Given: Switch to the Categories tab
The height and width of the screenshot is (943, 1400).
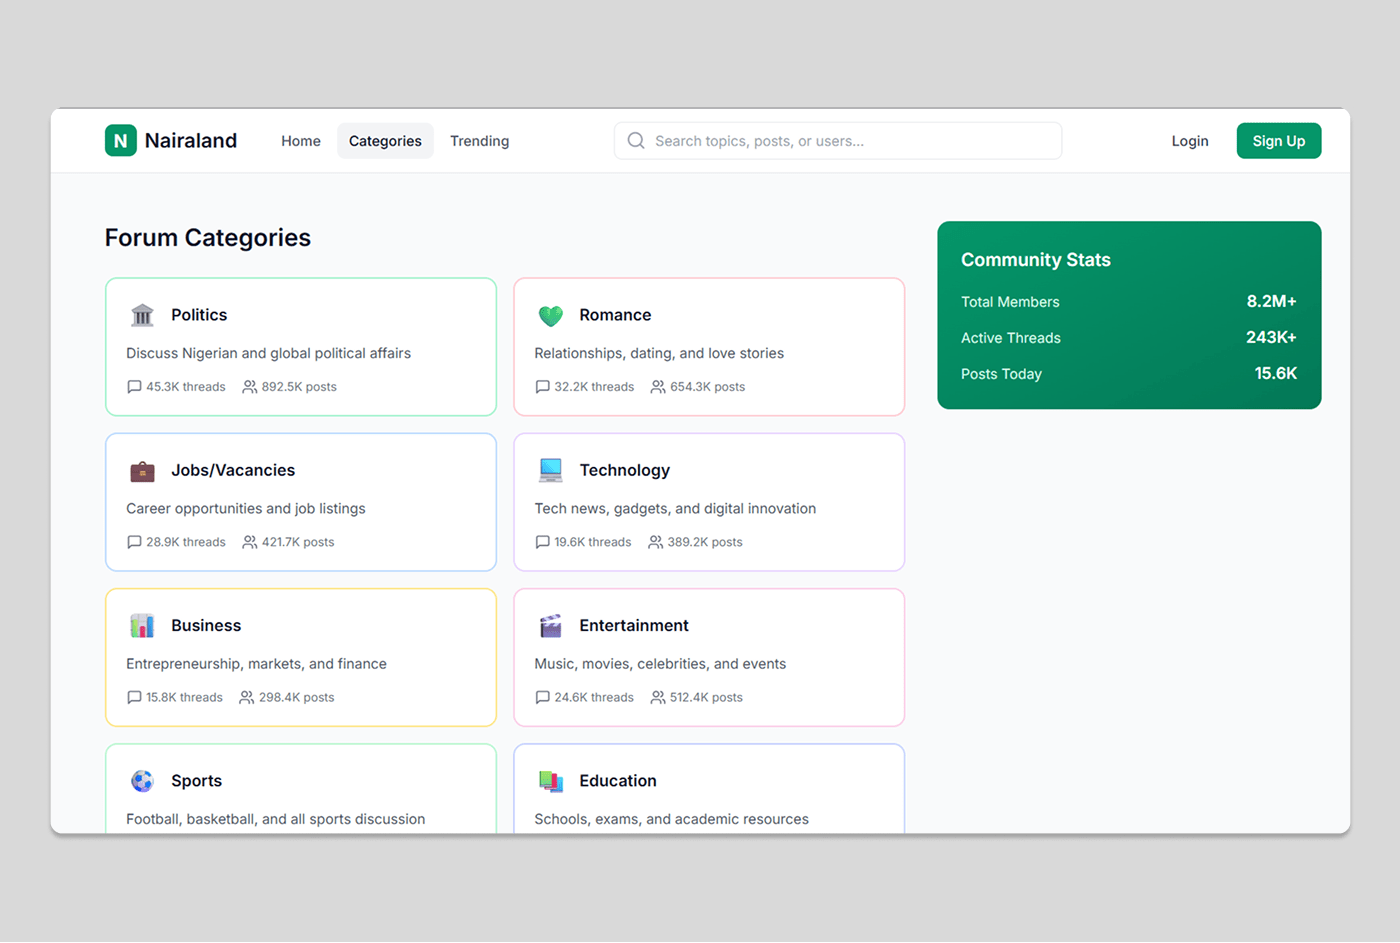Looking at the screenshot, I should click(385, 141).
